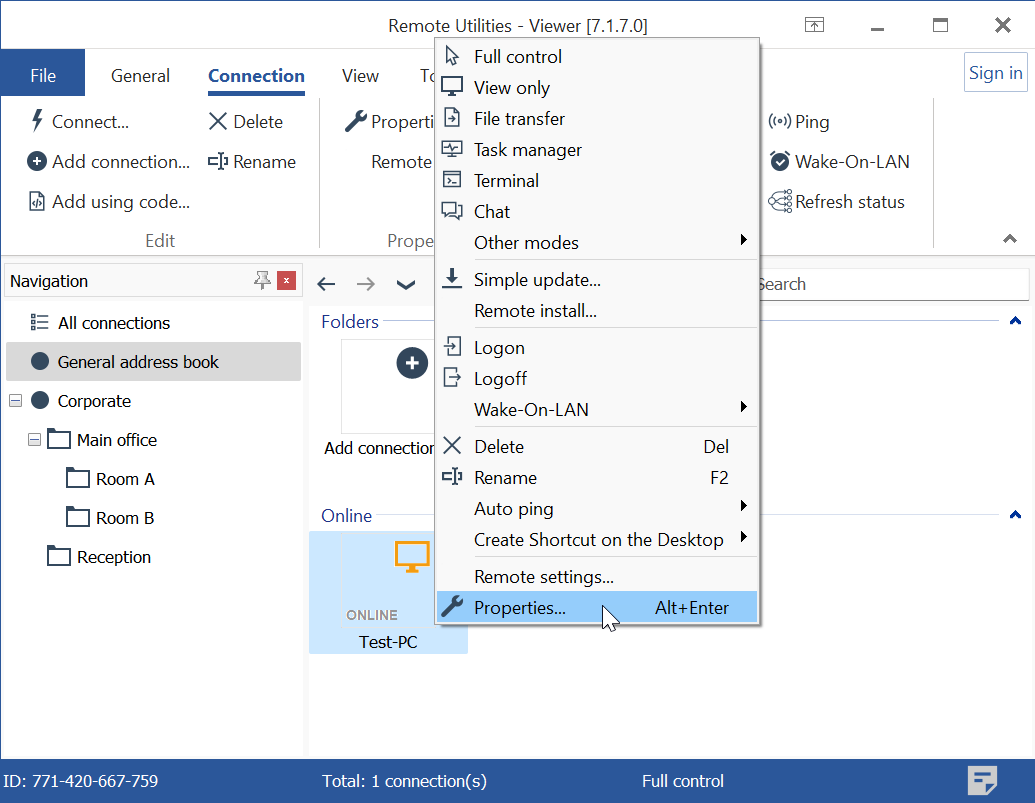Click the Add using code icon
This screenshot has width=1035, height=803.
point(37,202)
